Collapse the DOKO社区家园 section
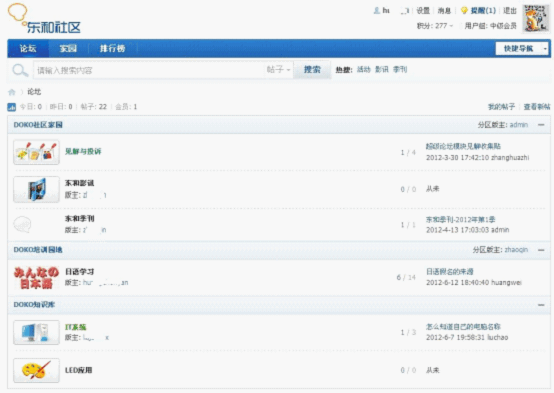Image resolution: width=554 pixels, height=393 pixels. 541,125
